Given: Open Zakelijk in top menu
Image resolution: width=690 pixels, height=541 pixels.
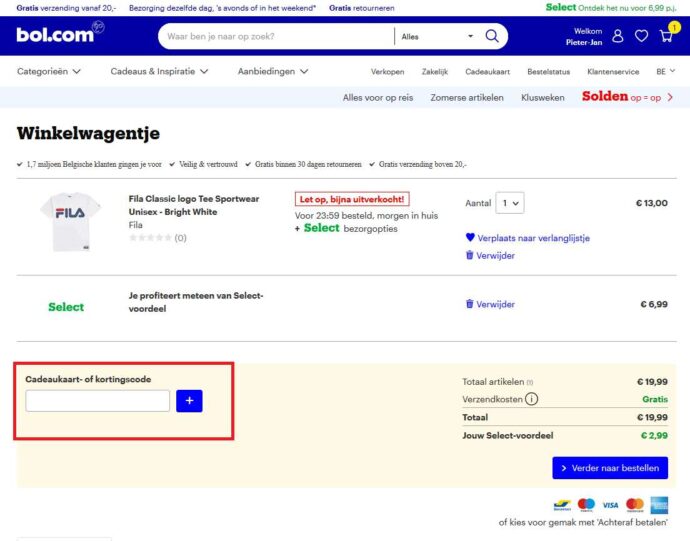Looking at the screenshot, I should [434, 72].
